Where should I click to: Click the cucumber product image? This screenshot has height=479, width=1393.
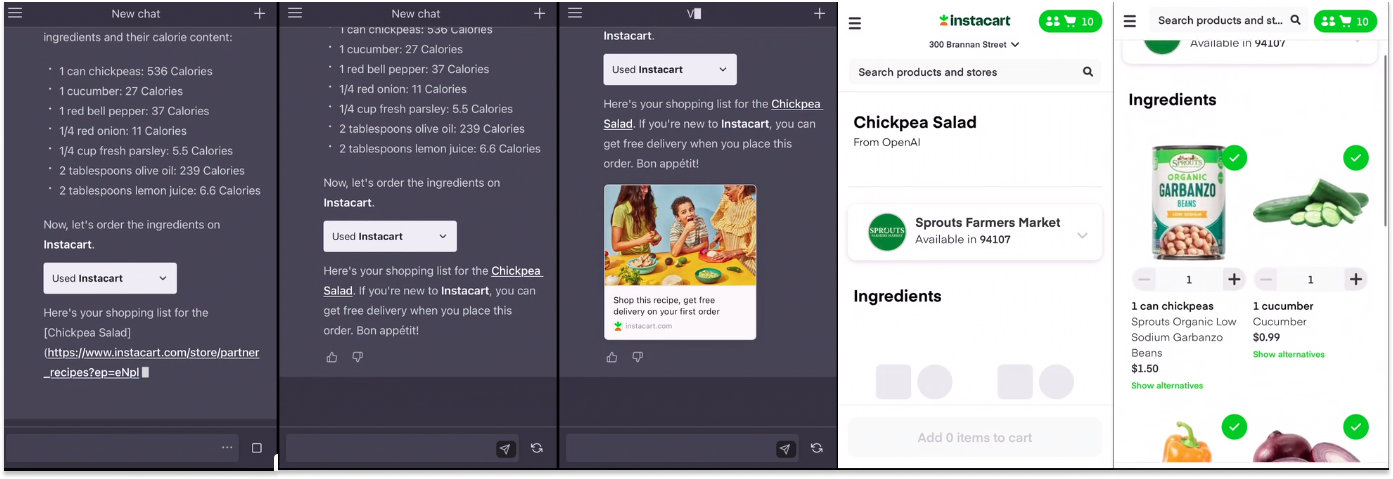pos(1311,202)
